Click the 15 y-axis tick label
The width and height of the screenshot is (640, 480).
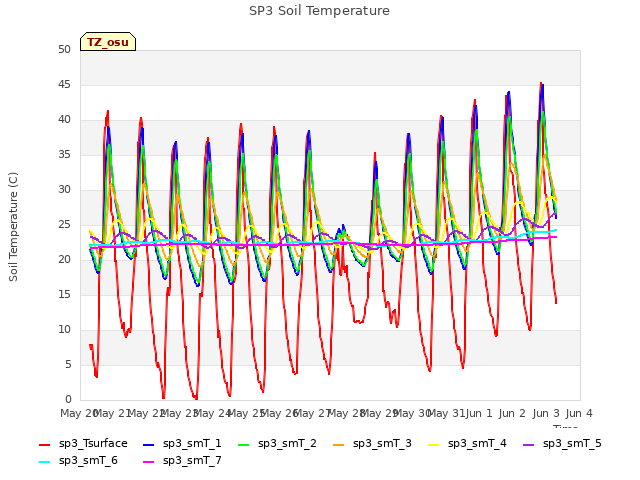tap(64, 294)
